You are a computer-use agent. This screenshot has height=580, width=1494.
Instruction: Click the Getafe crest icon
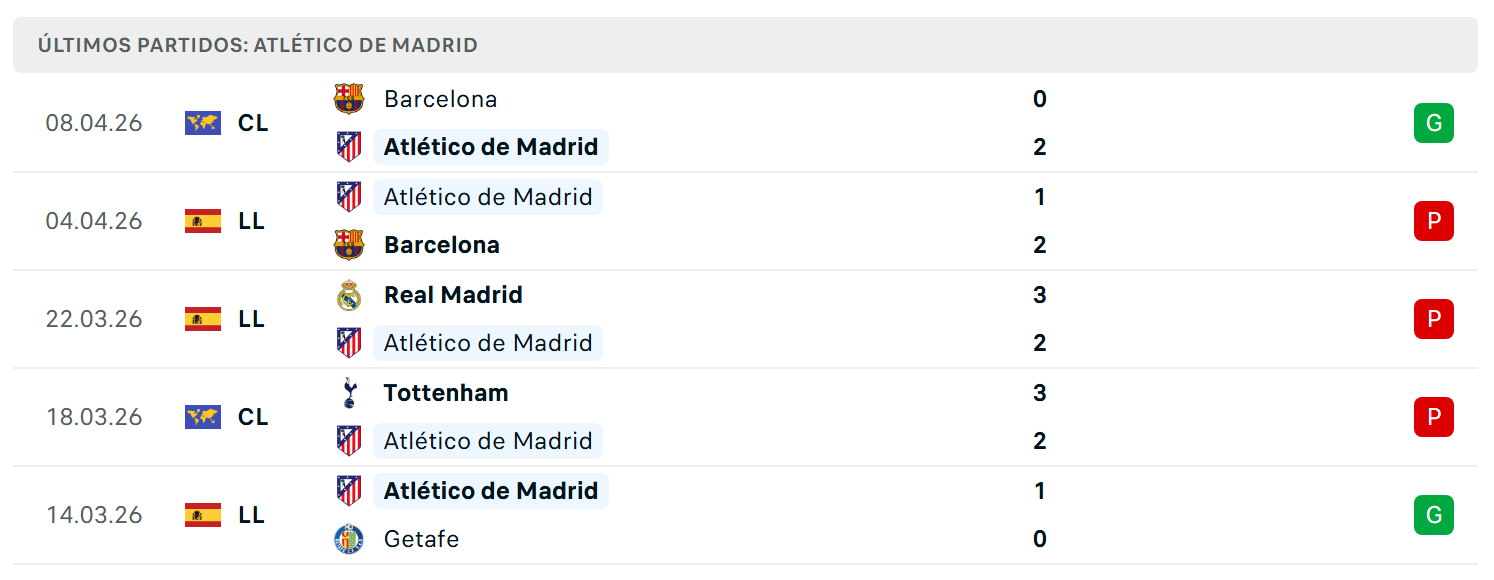(x=349, y=539)
